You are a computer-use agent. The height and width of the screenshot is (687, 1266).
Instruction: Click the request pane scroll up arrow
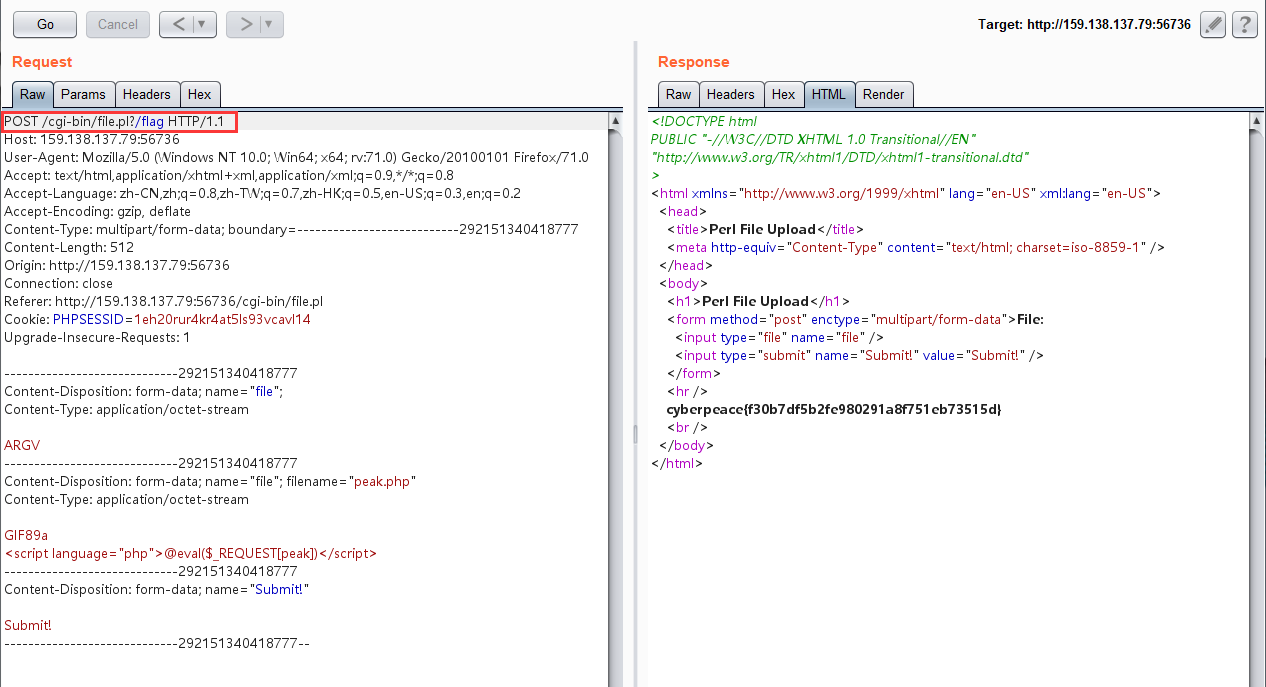[x=616, y=120]
